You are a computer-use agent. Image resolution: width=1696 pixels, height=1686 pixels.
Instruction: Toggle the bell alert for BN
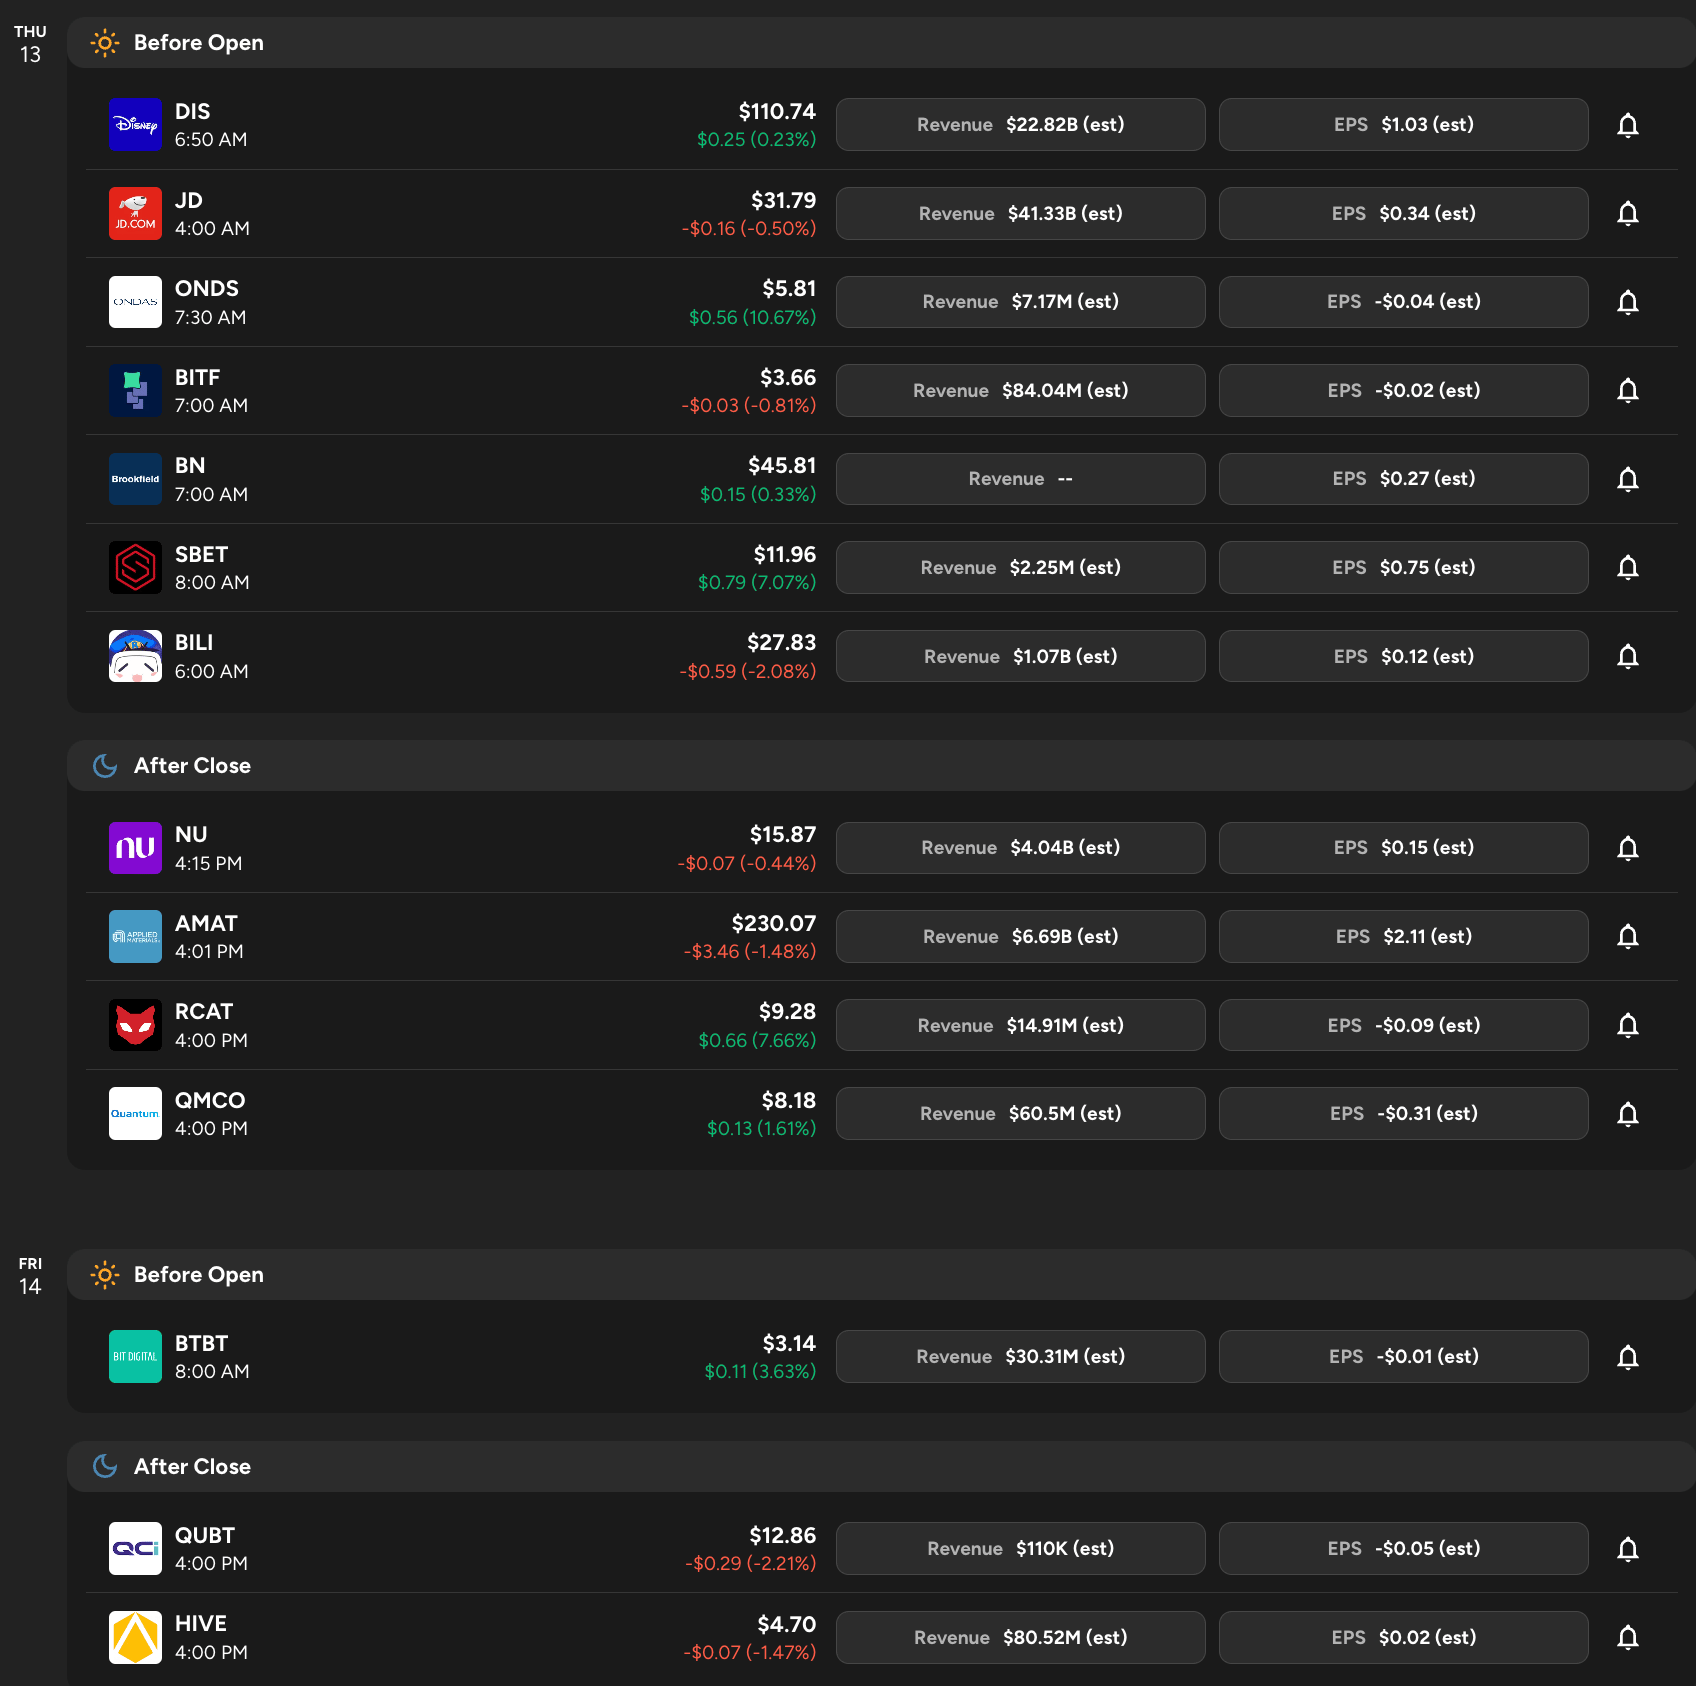1628,479
